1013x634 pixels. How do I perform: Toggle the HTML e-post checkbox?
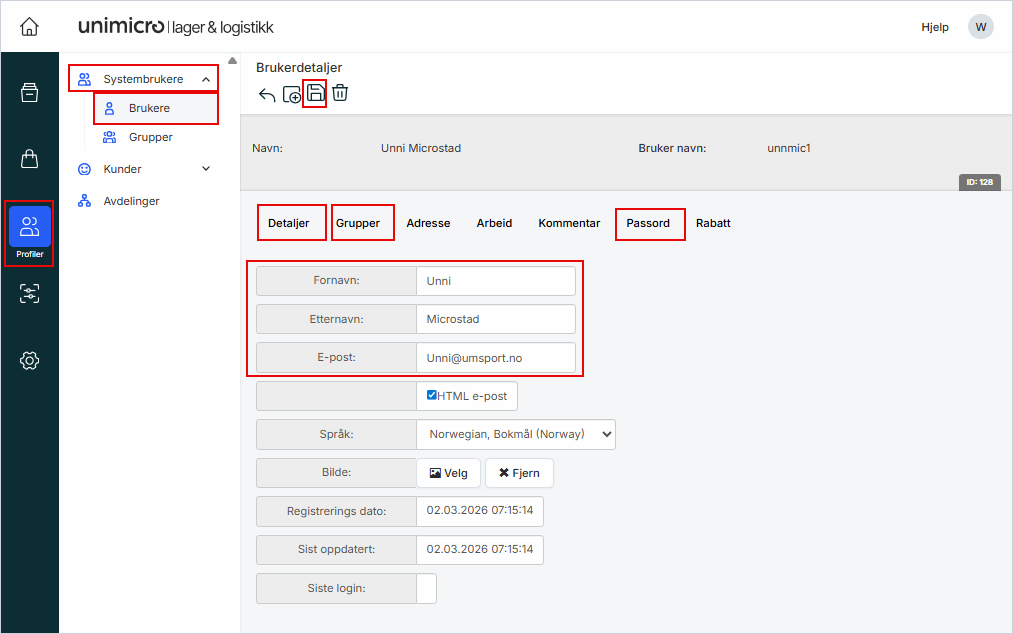point(432,395)
